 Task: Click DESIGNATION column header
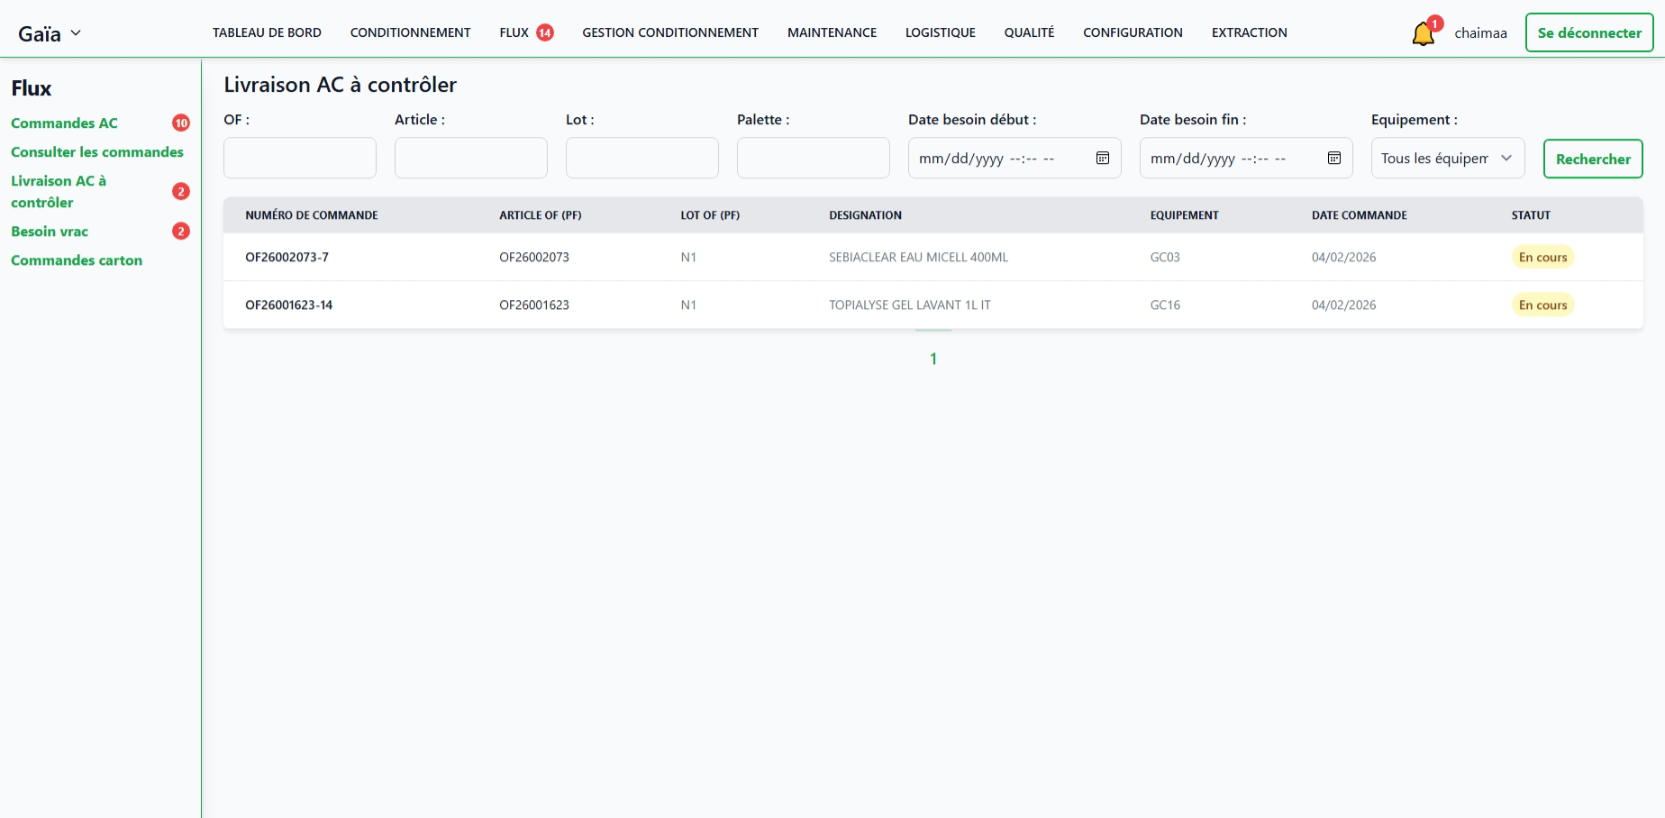(865, 215)
